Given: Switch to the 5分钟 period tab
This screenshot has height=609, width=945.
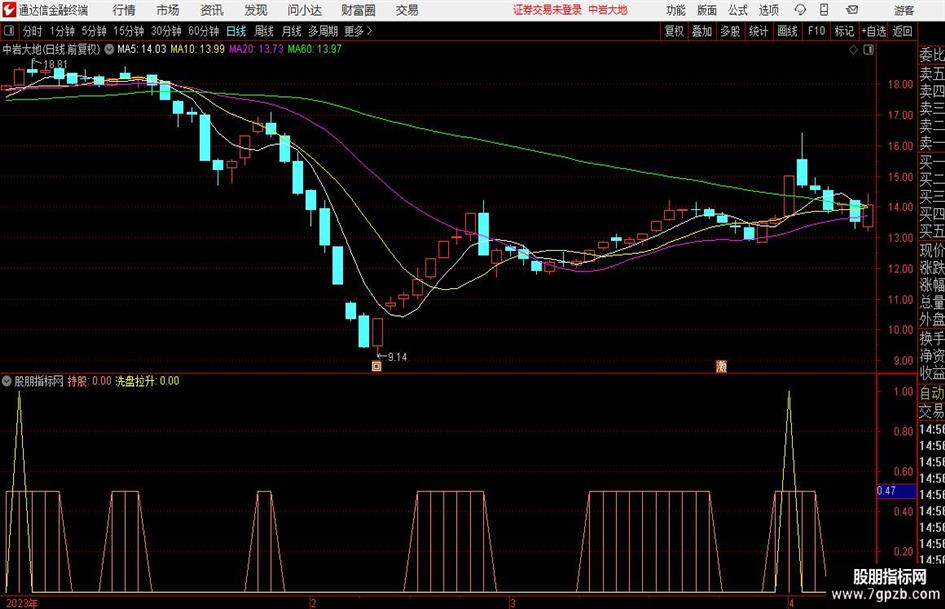Looking at the screenshot, I should tap(94, 31).
